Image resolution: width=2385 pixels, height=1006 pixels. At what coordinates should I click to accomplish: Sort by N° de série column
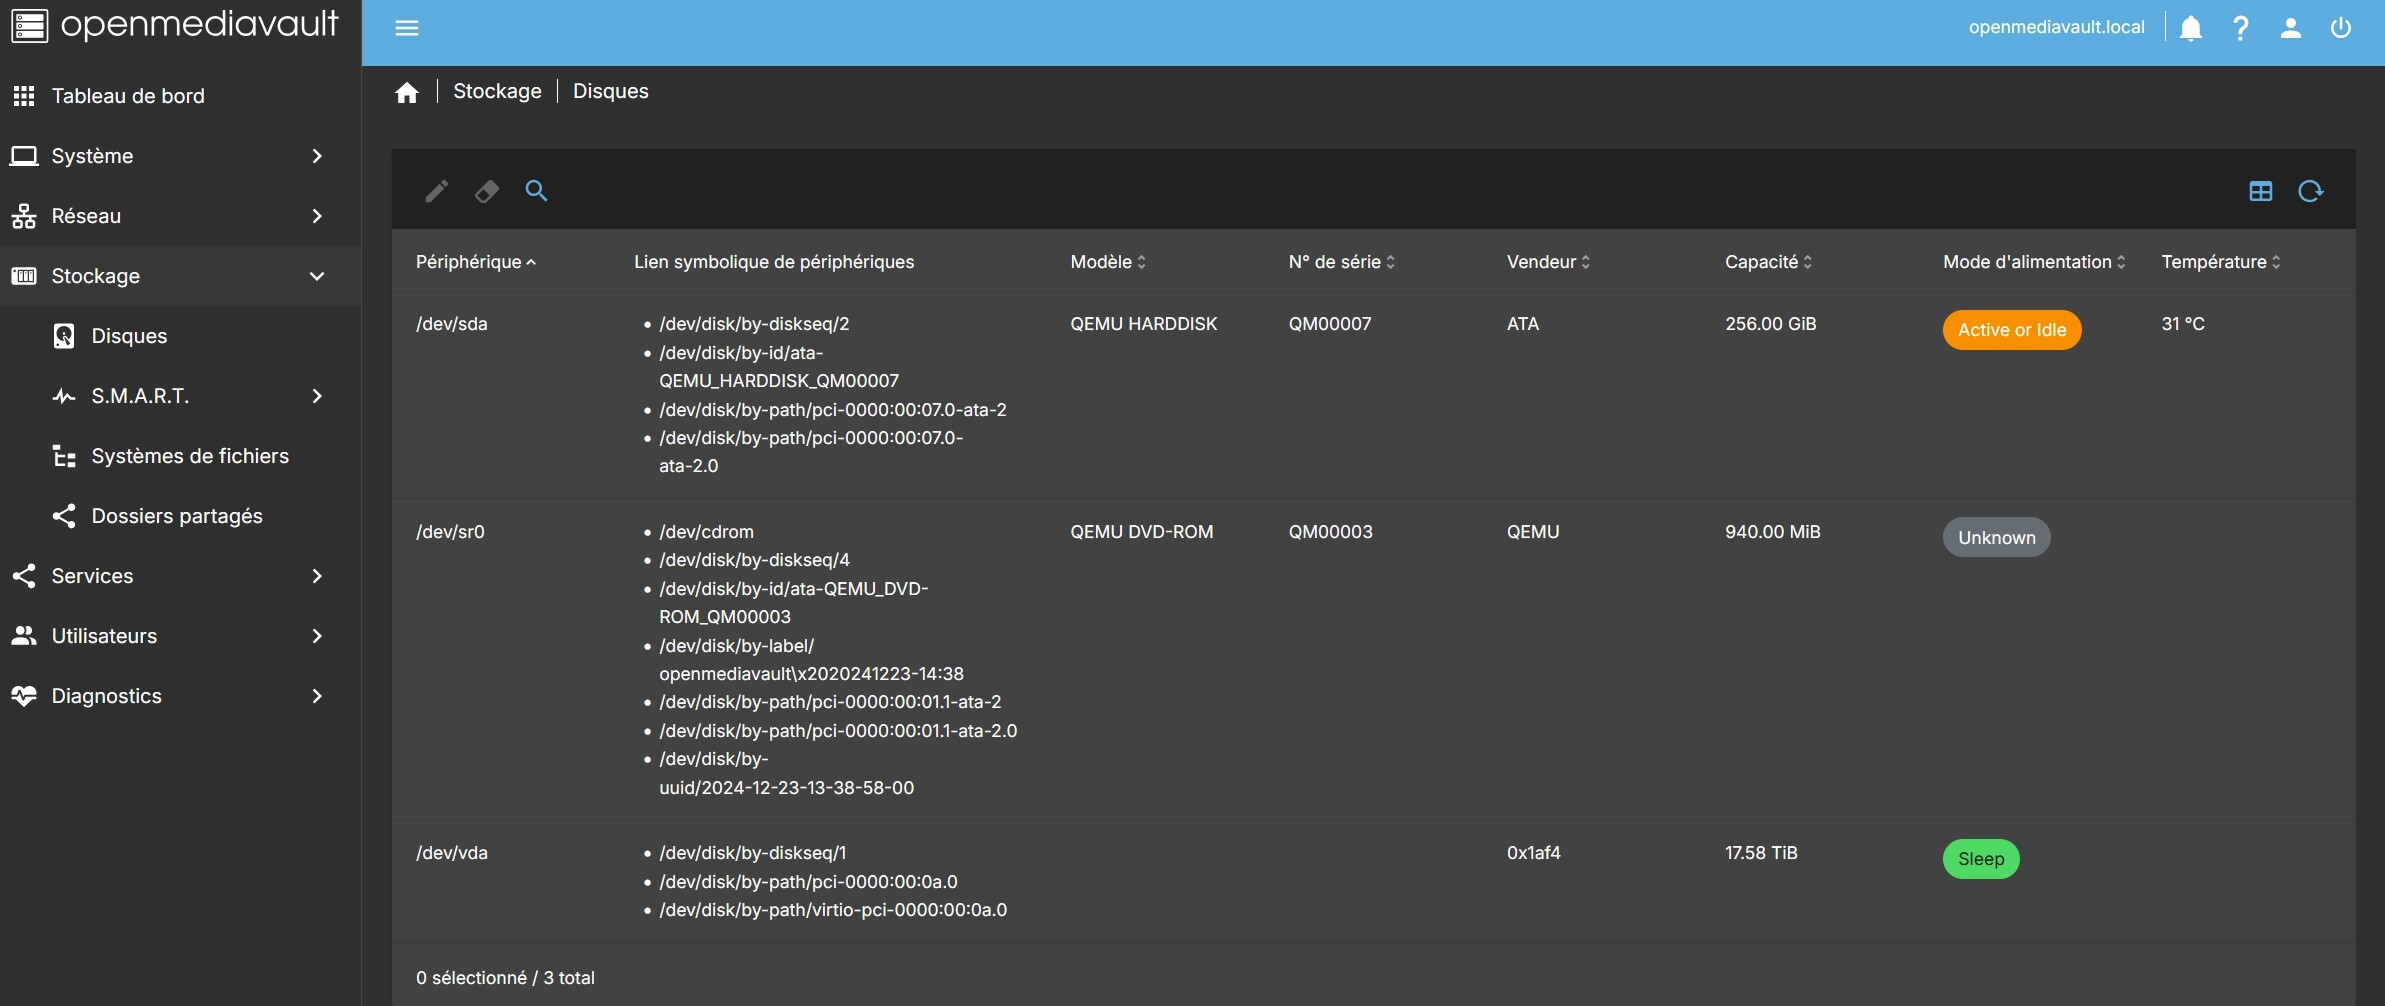coord(1342,262)
